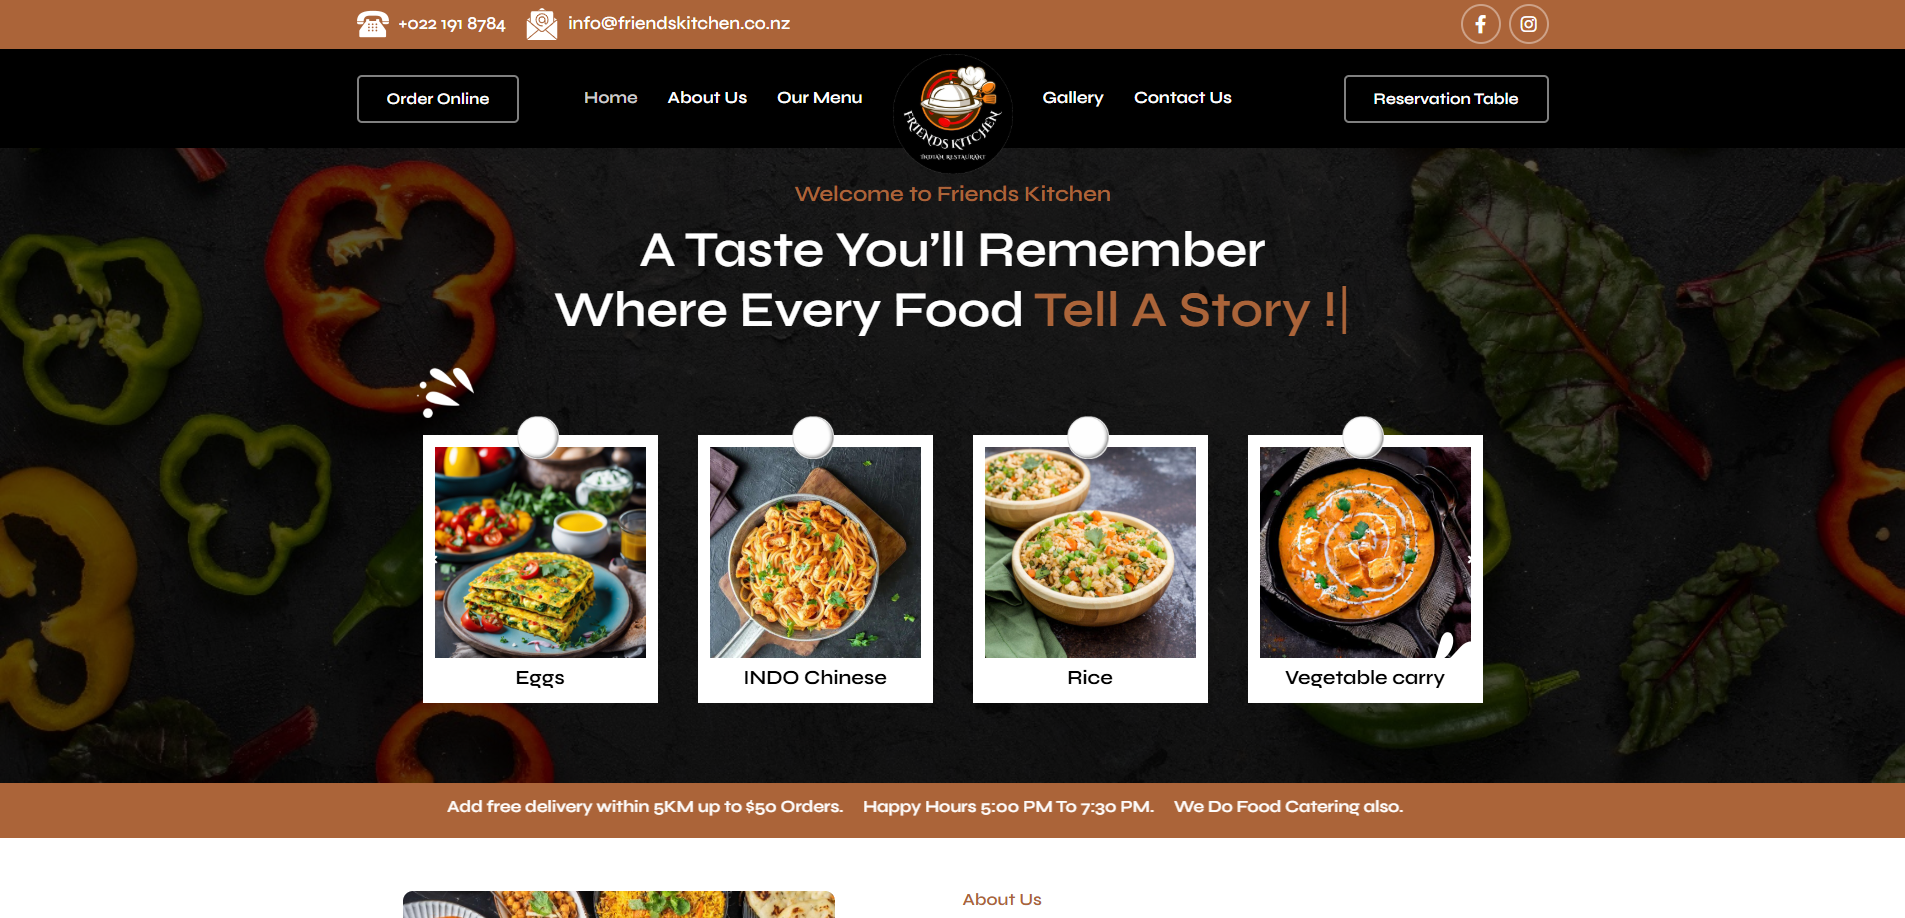Call the phone number +022 191 8784
This screenshot has width=1905, height=918.
(x=452, y=24)
